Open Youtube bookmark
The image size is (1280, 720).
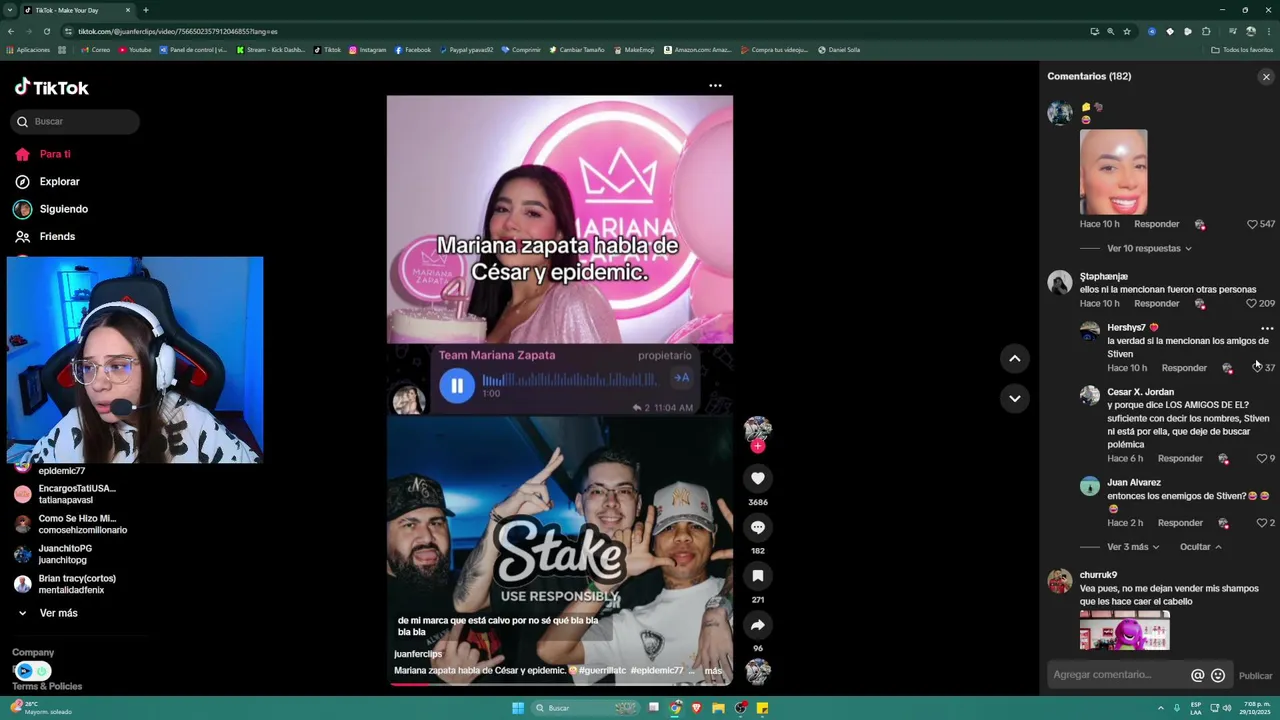pos(135,50)
